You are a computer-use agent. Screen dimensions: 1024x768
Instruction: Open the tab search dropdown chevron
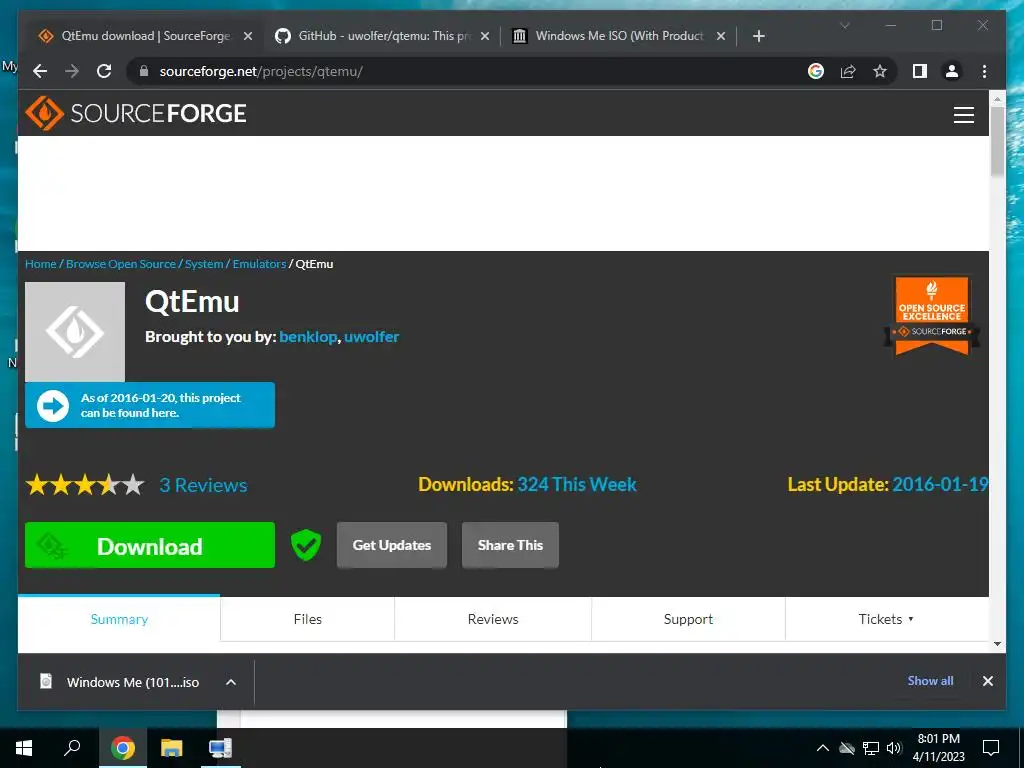(844, 25)
